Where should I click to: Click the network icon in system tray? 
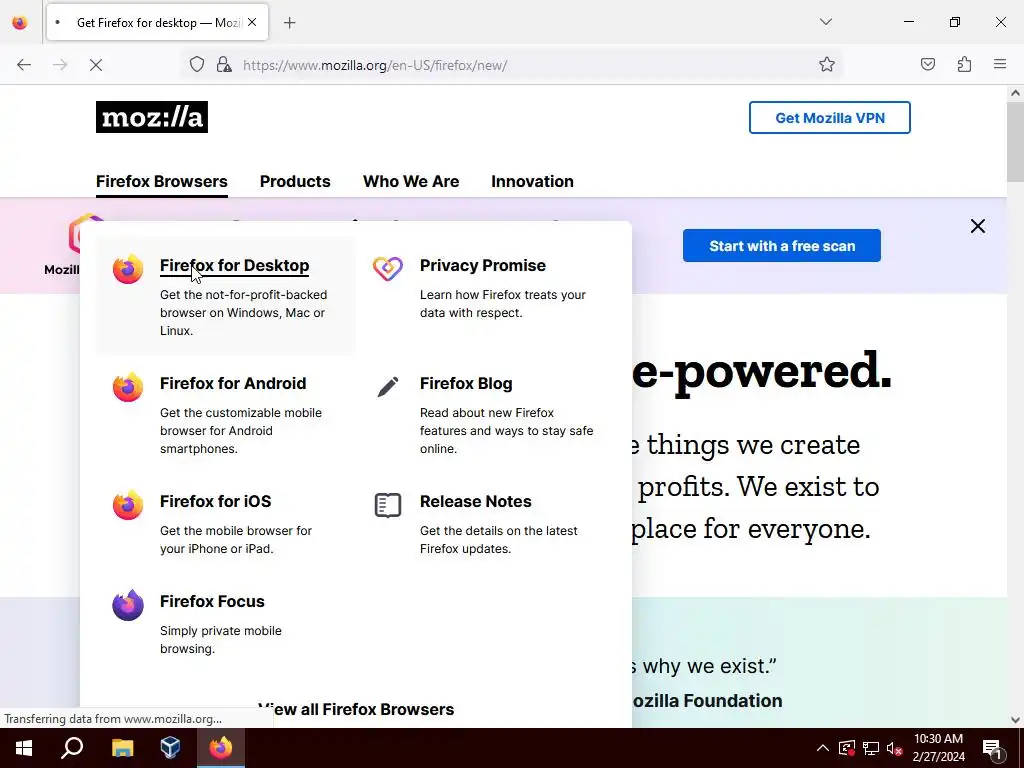(x=871, y=748)
